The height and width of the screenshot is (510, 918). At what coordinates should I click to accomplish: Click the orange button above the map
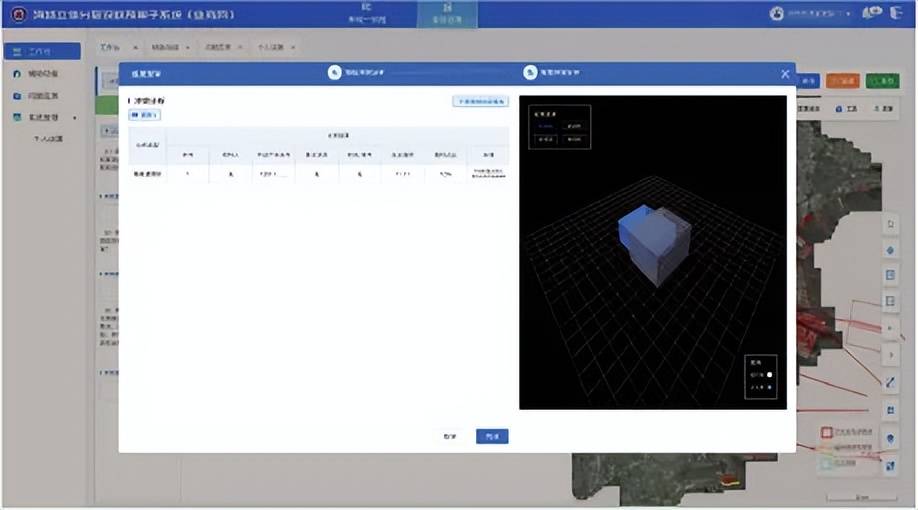(843, 81)
